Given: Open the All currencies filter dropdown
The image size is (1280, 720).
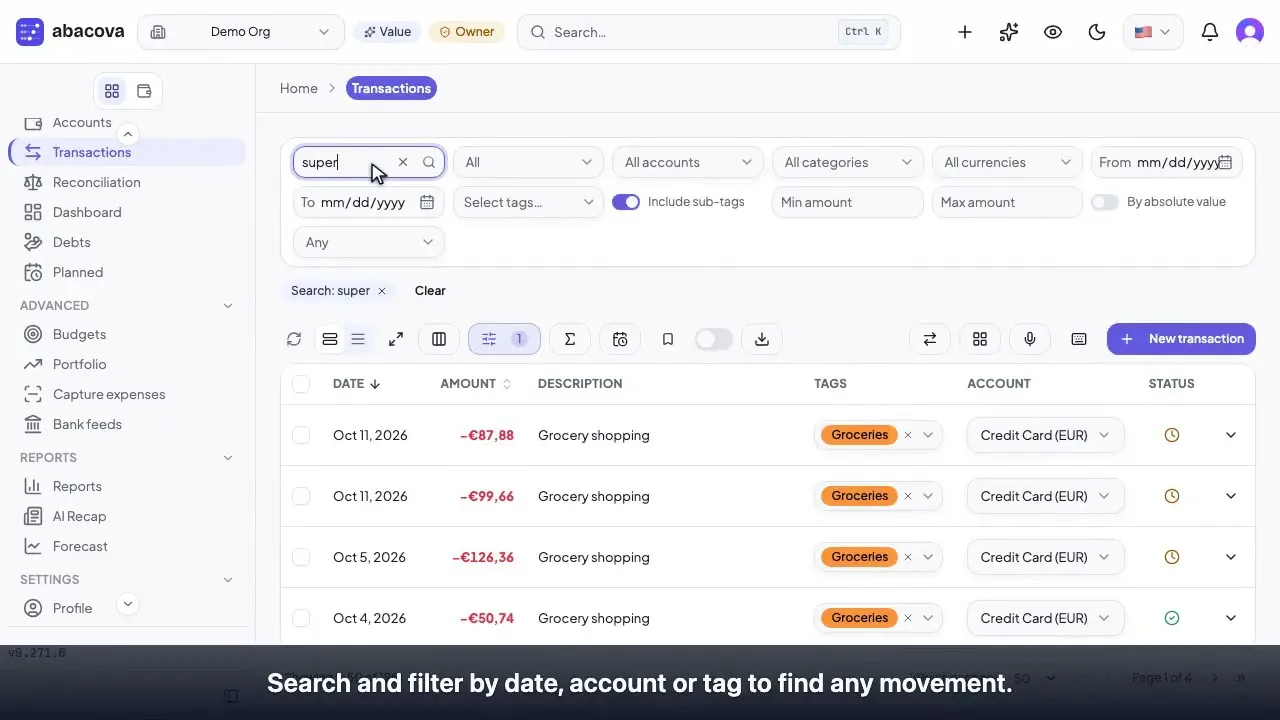Looking at the screenshot, I should pos(1007,162).
